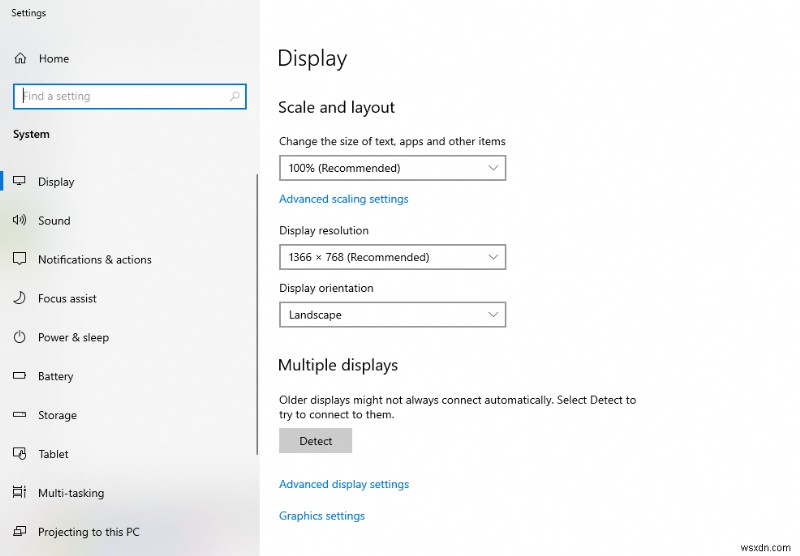Click the Storage drive icon
Image resolution: width=800 pixels, height=556 pixels.
click(x=19, y=415)
